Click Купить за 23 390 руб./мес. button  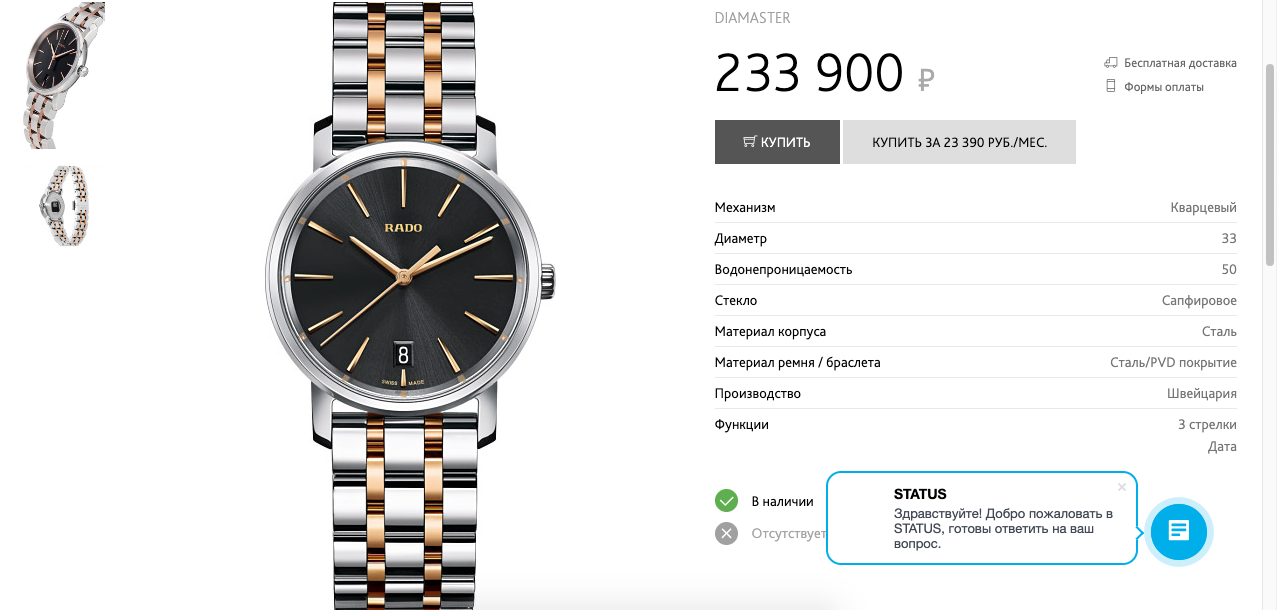tap(959, 142)
